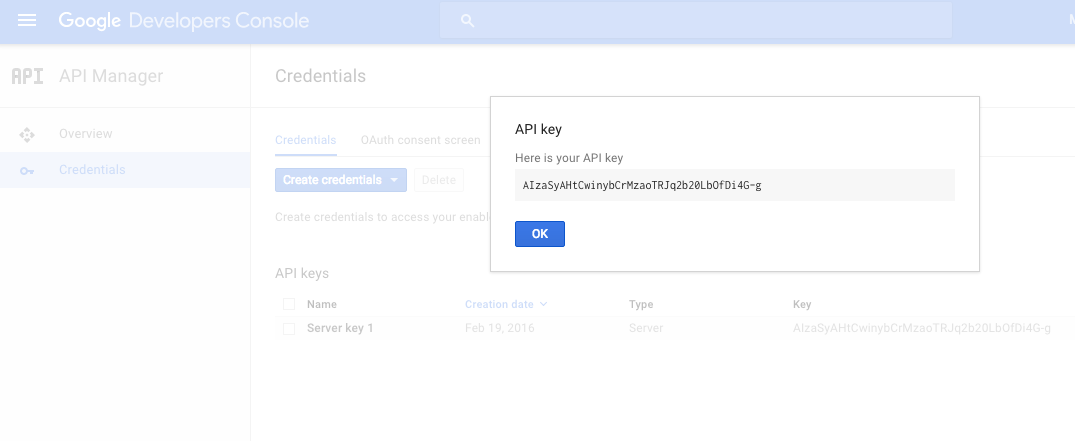Open Overview in the sidebar
1075x441 pixels.
pos(86,134)
